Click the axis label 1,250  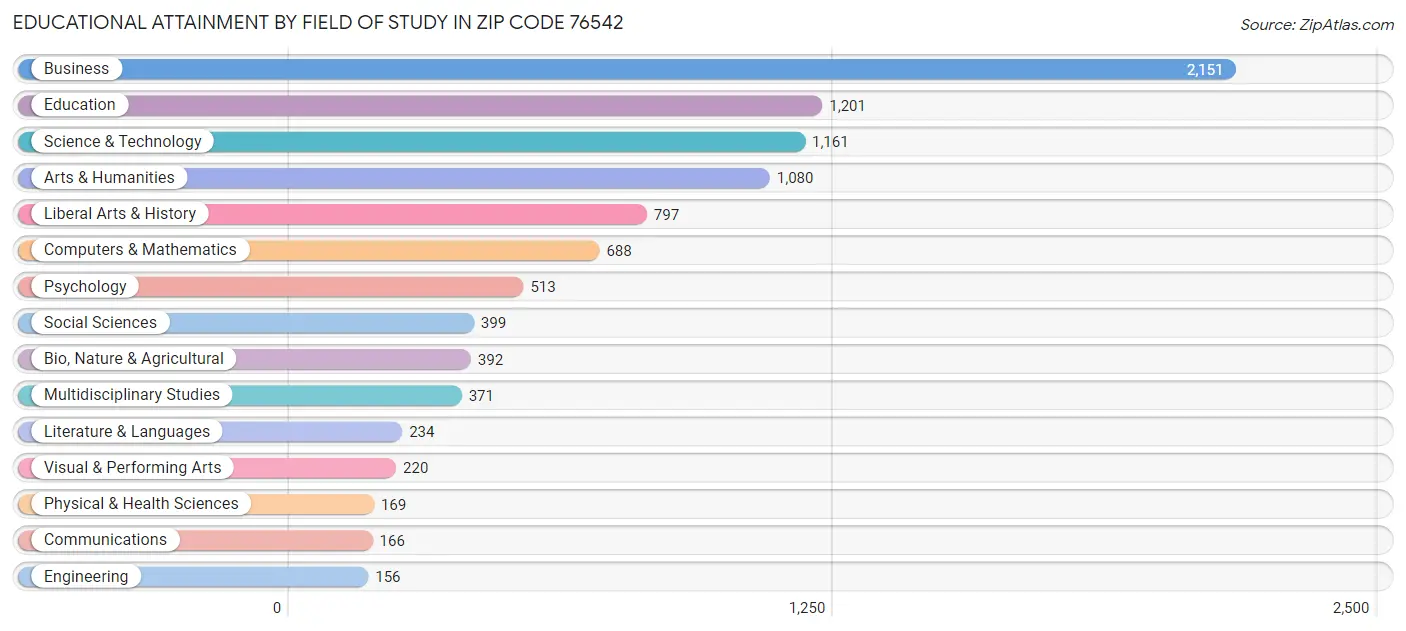[807, 608]
